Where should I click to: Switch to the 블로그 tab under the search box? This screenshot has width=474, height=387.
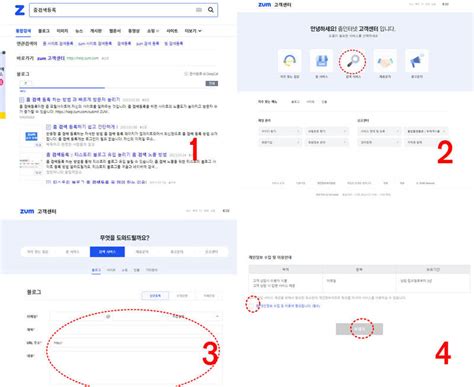[x=44, y=31]
